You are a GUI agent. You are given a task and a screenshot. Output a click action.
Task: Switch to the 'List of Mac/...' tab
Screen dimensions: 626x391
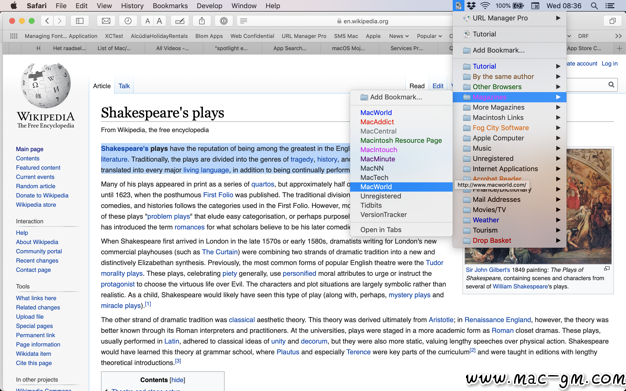[114, 48]
